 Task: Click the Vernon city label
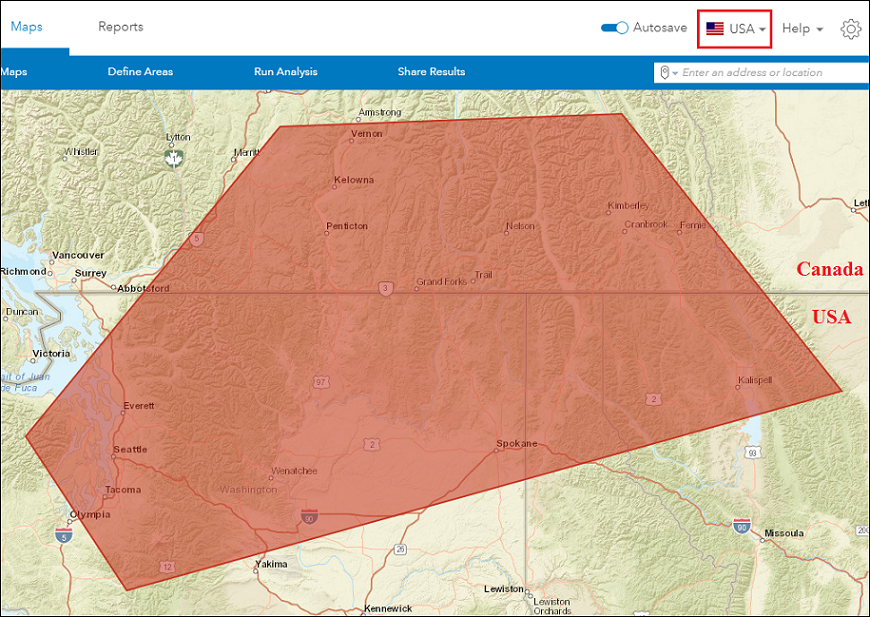(x=367, y=134)
